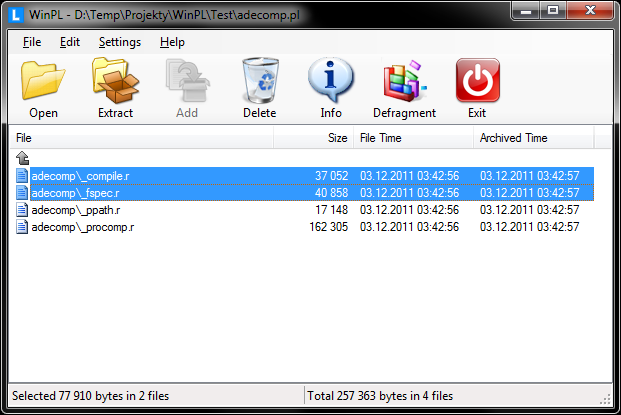Open the Info bubble icon
This screenshot has width=621, height=415.
coord(331,80)
